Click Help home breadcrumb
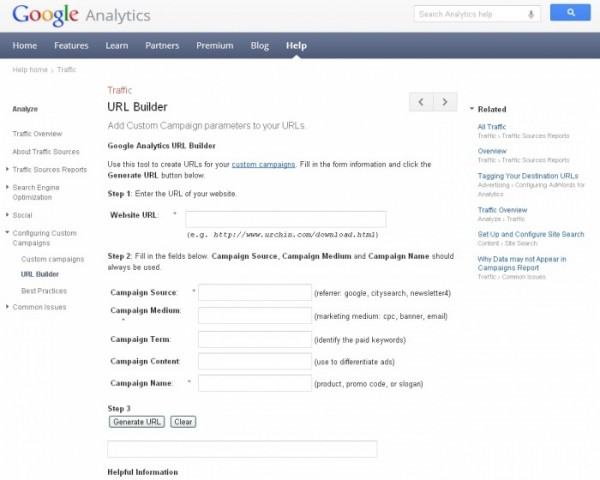The height and width of the screenshot is (480, 600). click(x=30, y=70)
